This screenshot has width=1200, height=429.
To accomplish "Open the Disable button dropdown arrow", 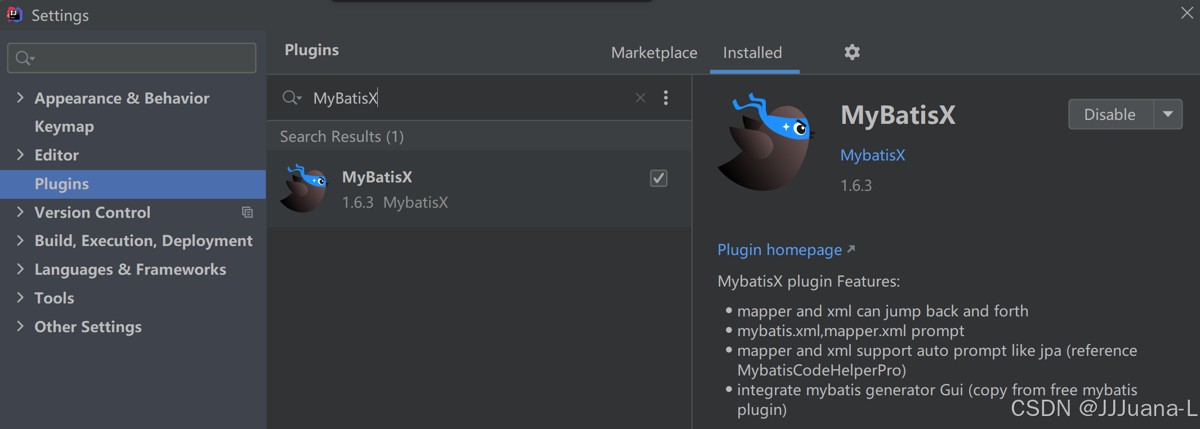I will click(1168, 114).
